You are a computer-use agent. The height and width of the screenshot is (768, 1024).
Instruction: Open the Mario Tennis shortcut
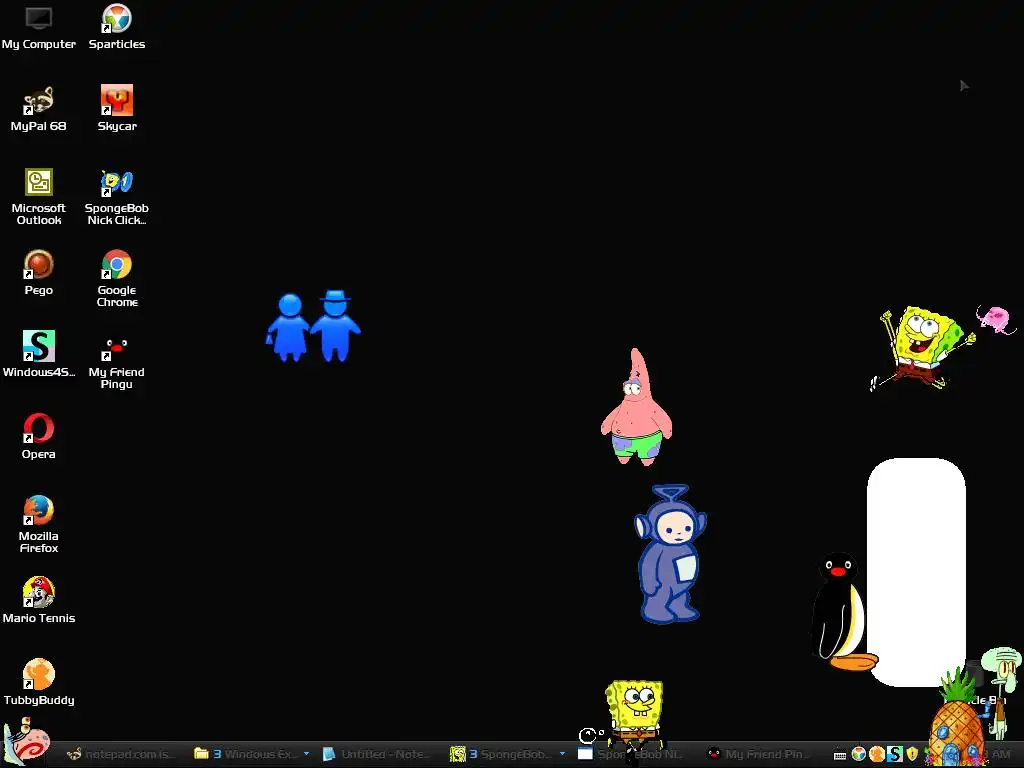(39, 600)
